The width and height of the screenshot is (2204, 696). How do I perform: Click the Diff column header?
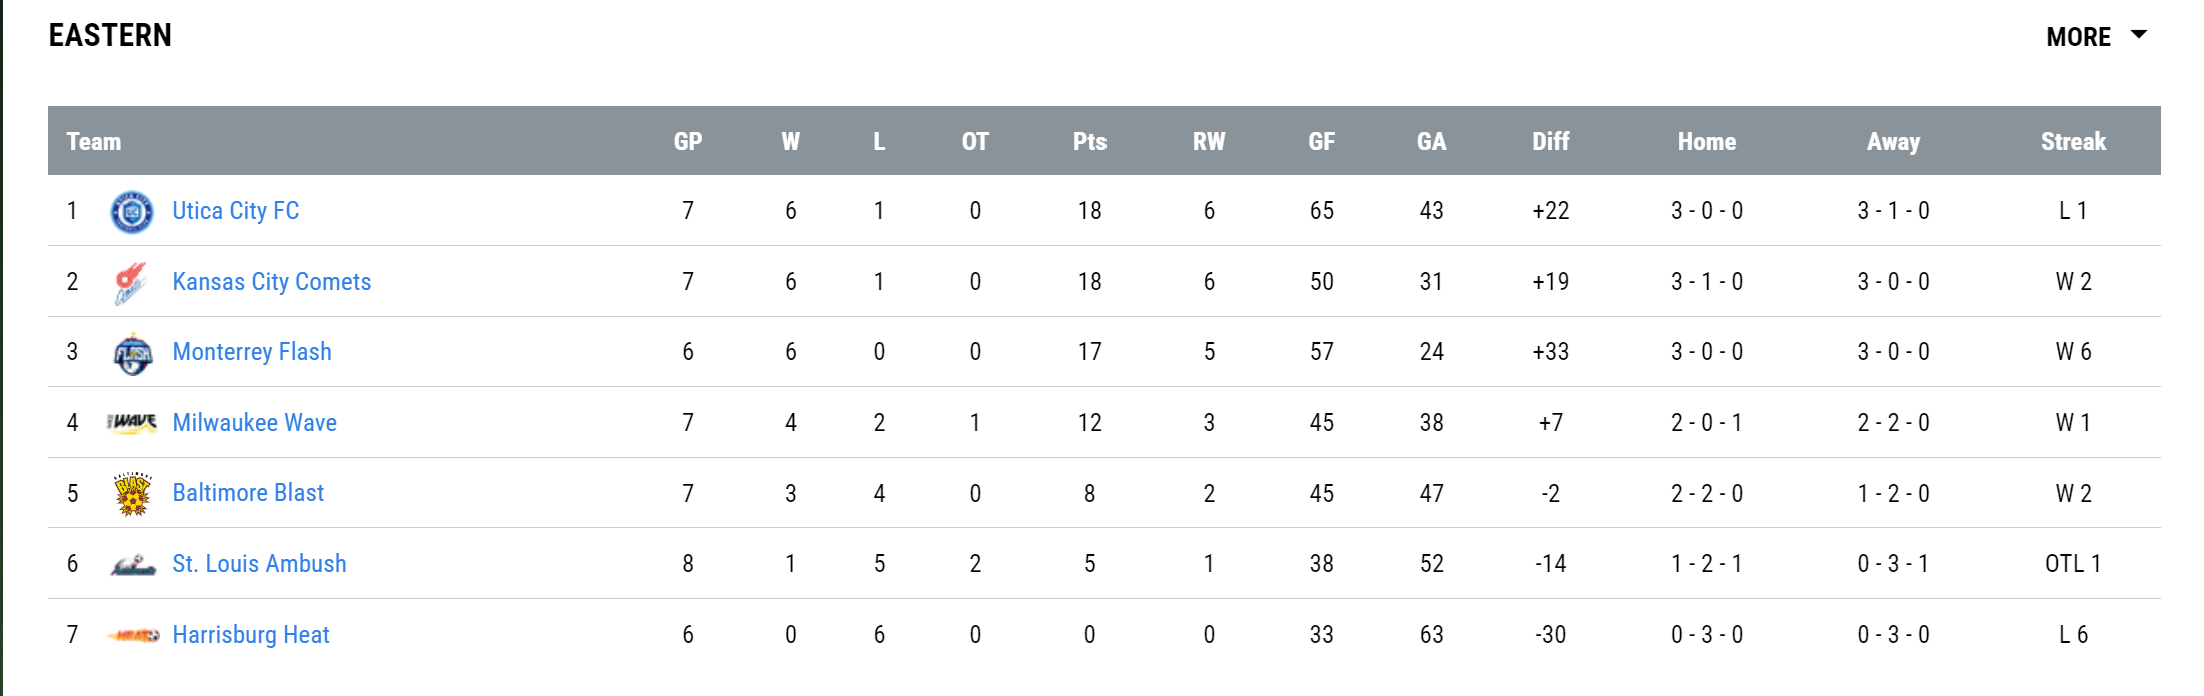1551,142
